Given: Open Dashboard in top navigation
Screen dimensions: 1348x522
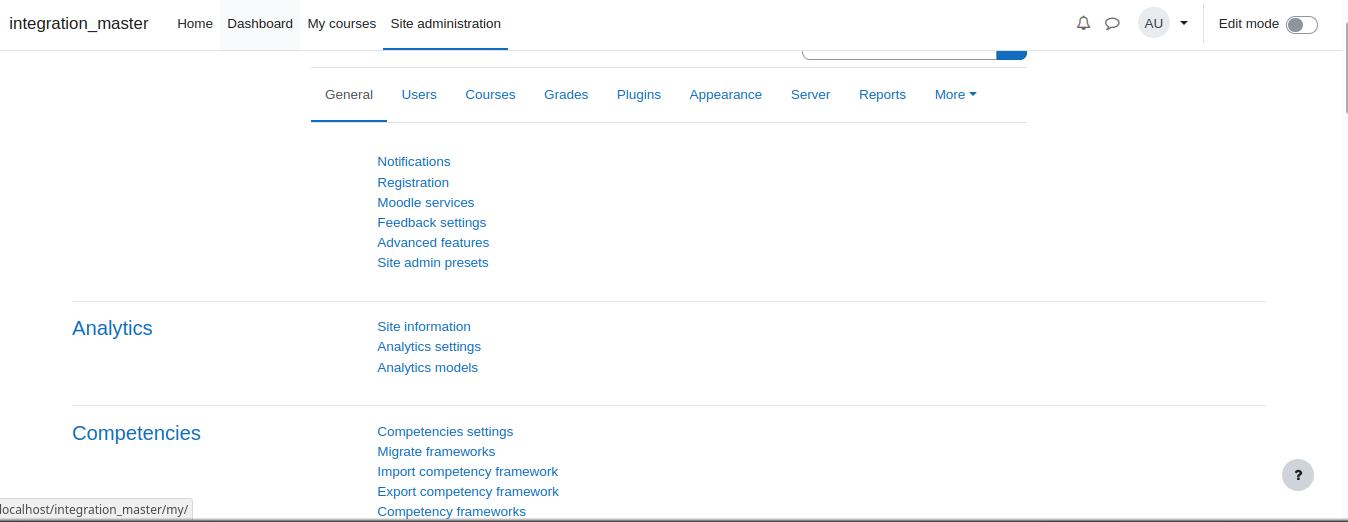Looking at the screenshot, I should click(x=260, y=24).
